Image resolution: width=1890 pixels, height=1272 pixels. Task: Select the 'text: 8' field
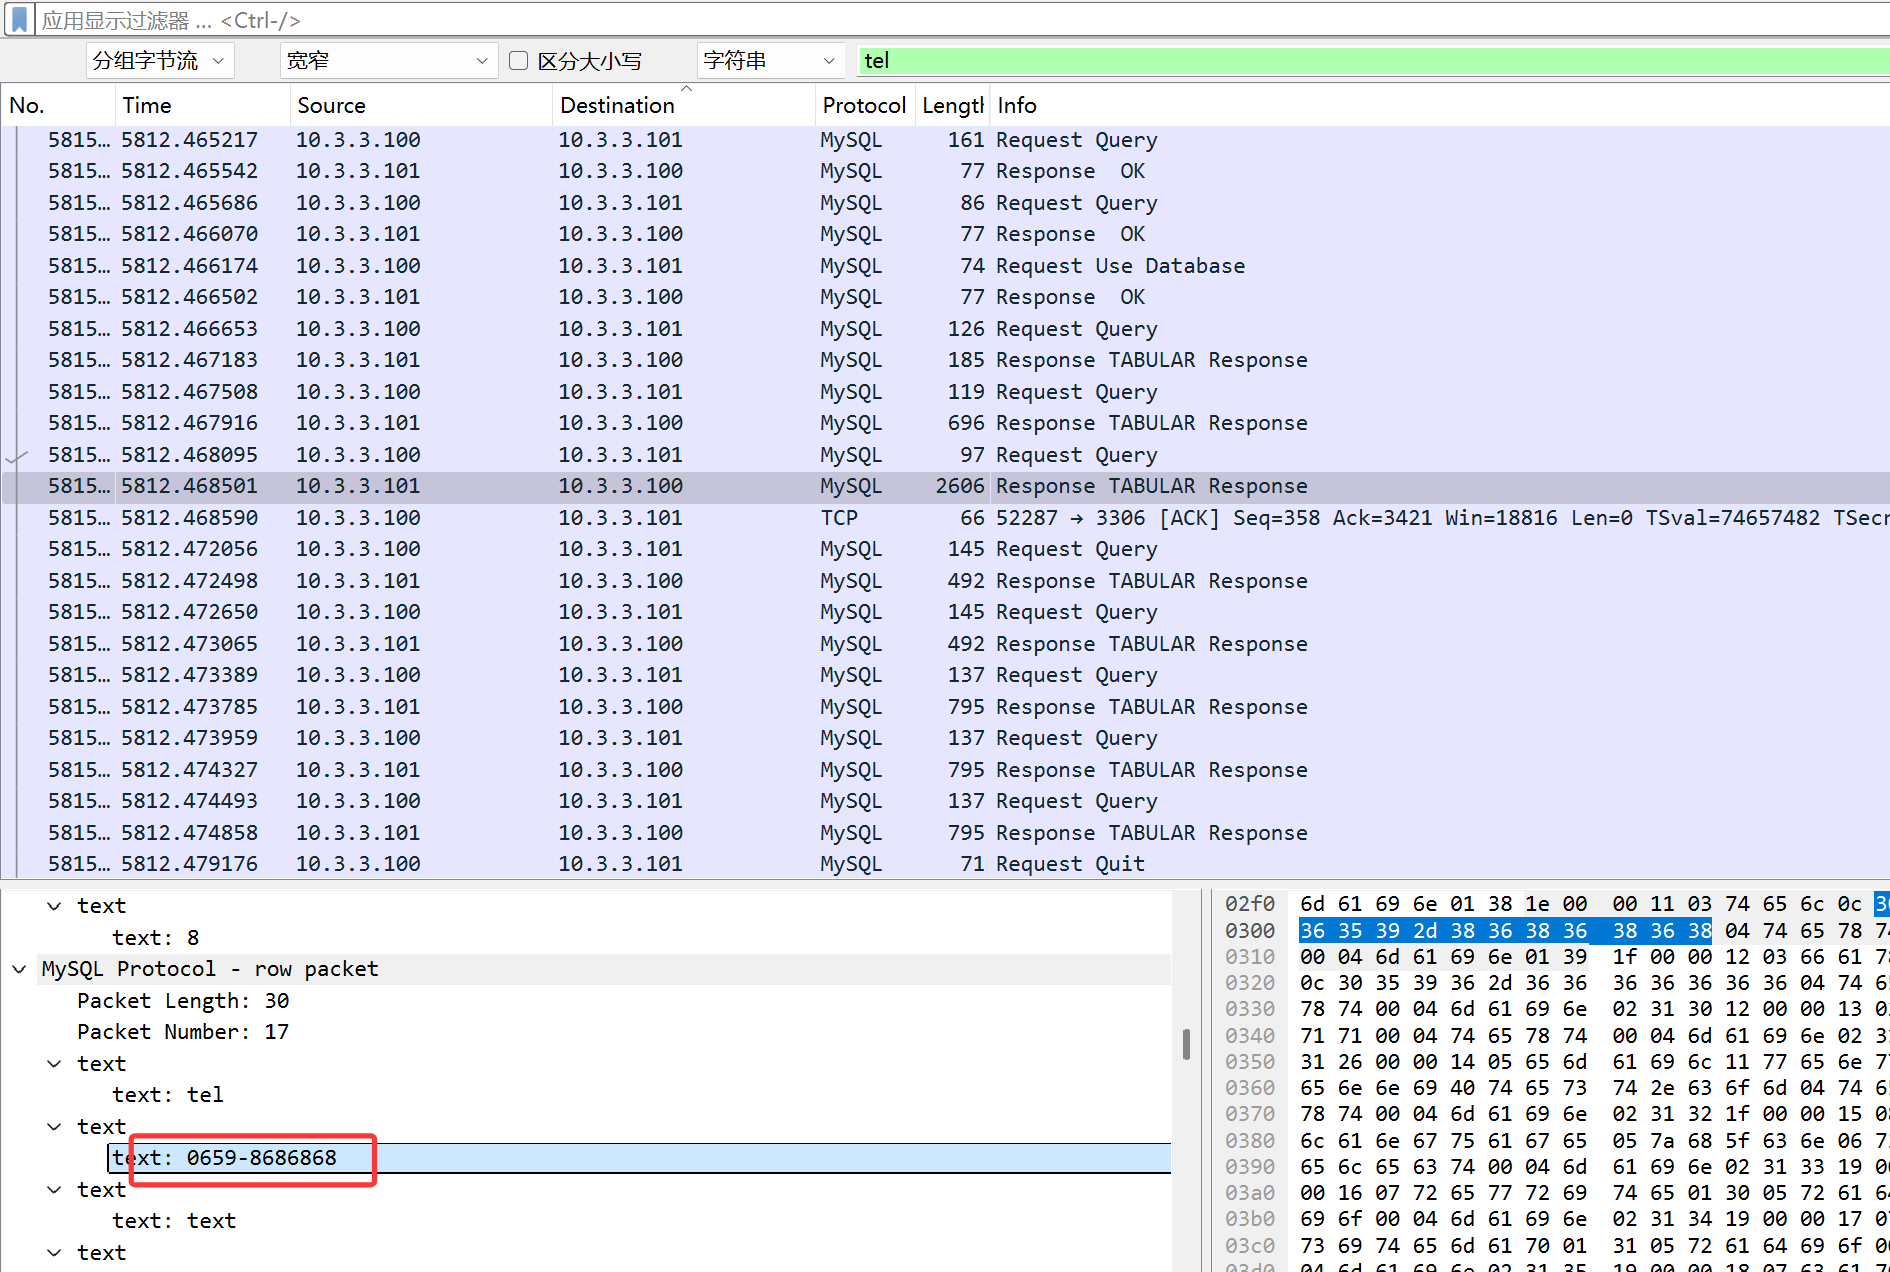(x=155, y=938)
